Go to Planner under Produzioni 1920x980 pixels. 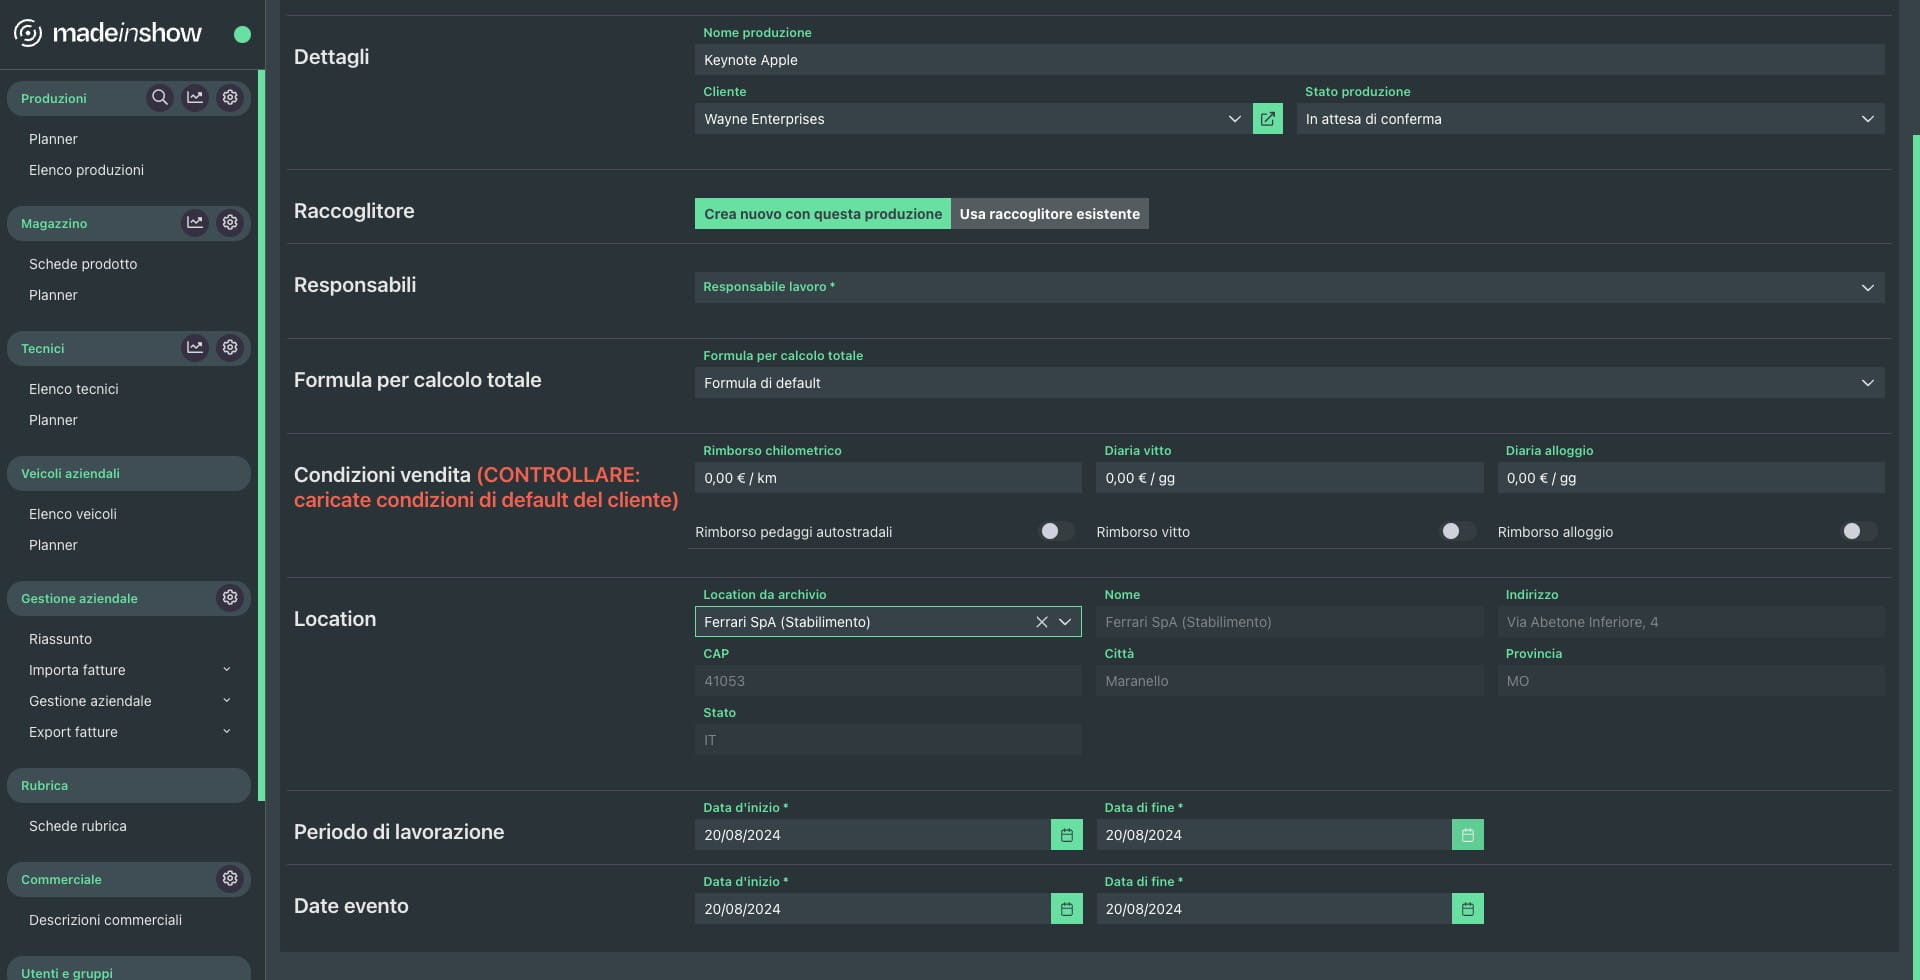click(53, 139)
